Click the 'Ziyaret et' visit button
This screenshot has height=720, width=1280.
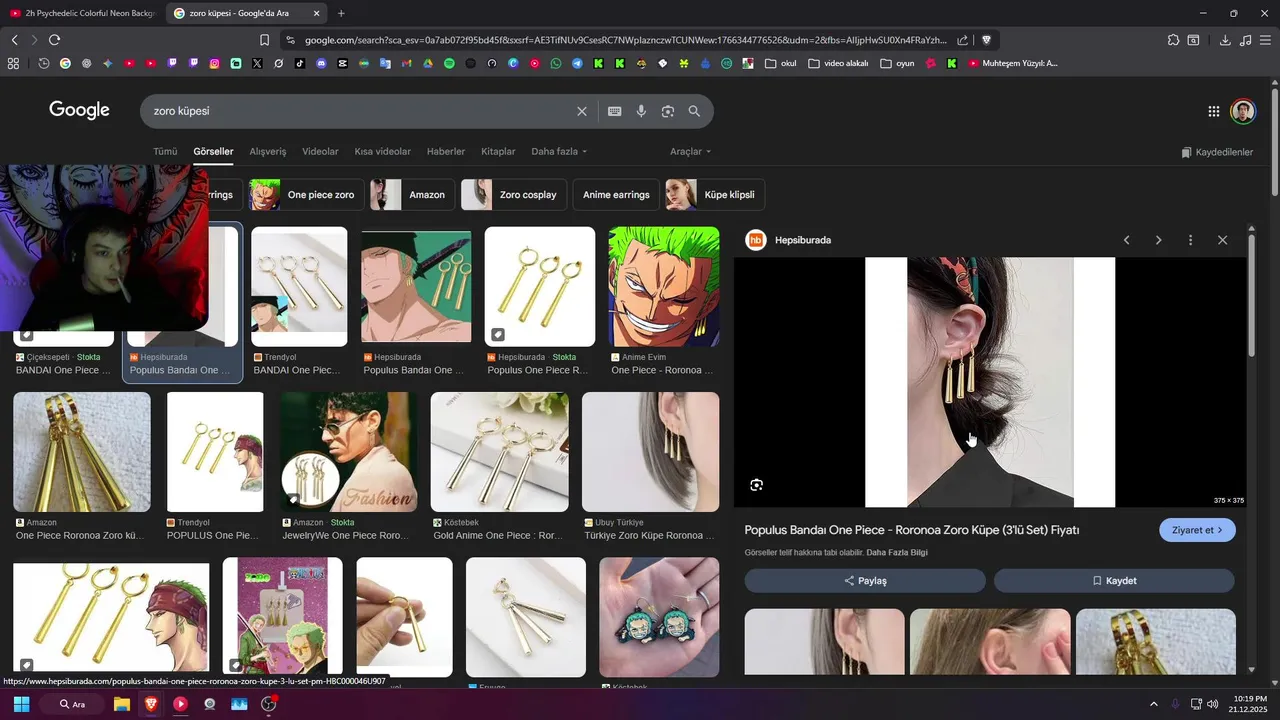tap(1197, 530)
